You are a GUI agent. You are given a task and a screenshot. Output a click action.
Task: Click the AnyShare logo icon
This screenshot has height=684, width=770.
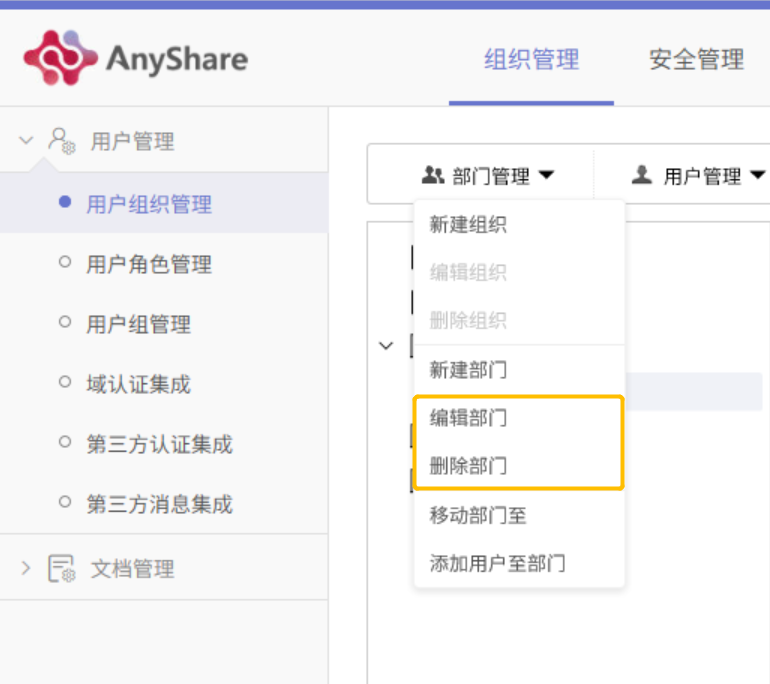(60, 58)
